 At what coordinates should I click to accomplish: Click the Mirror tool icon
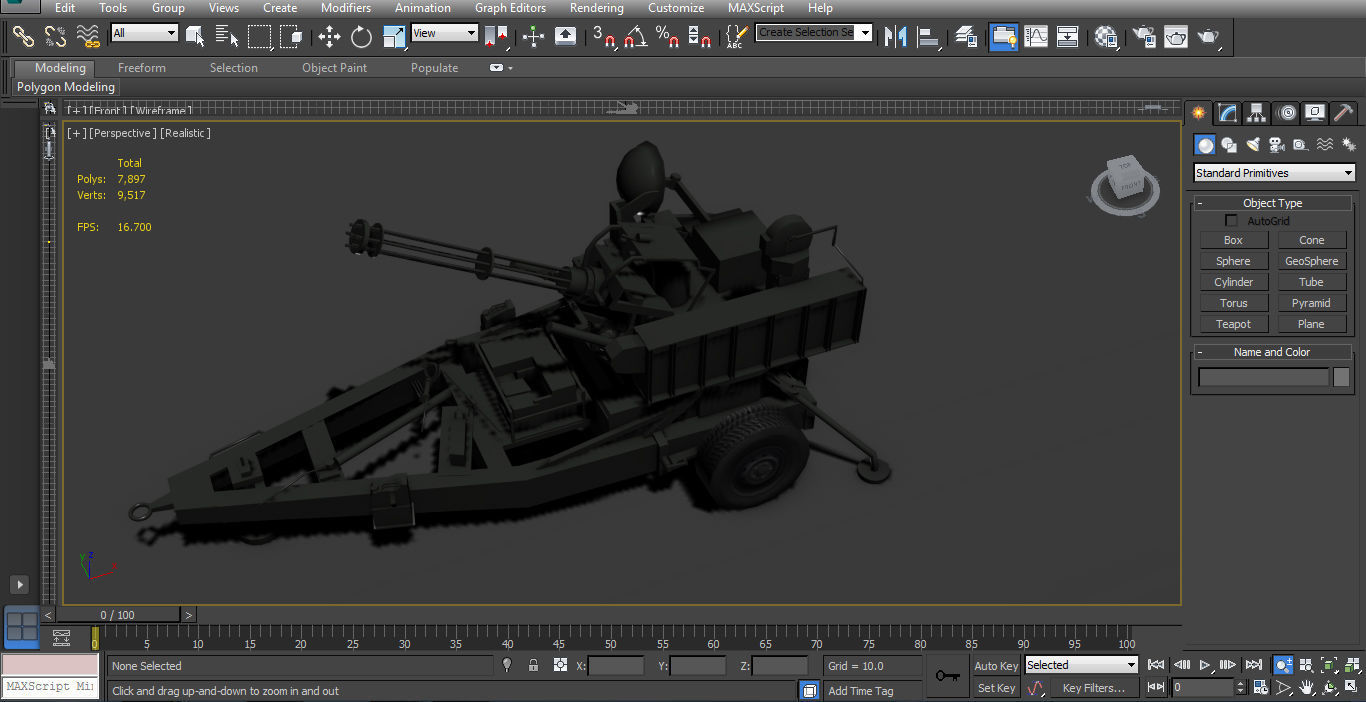[895, 37]
